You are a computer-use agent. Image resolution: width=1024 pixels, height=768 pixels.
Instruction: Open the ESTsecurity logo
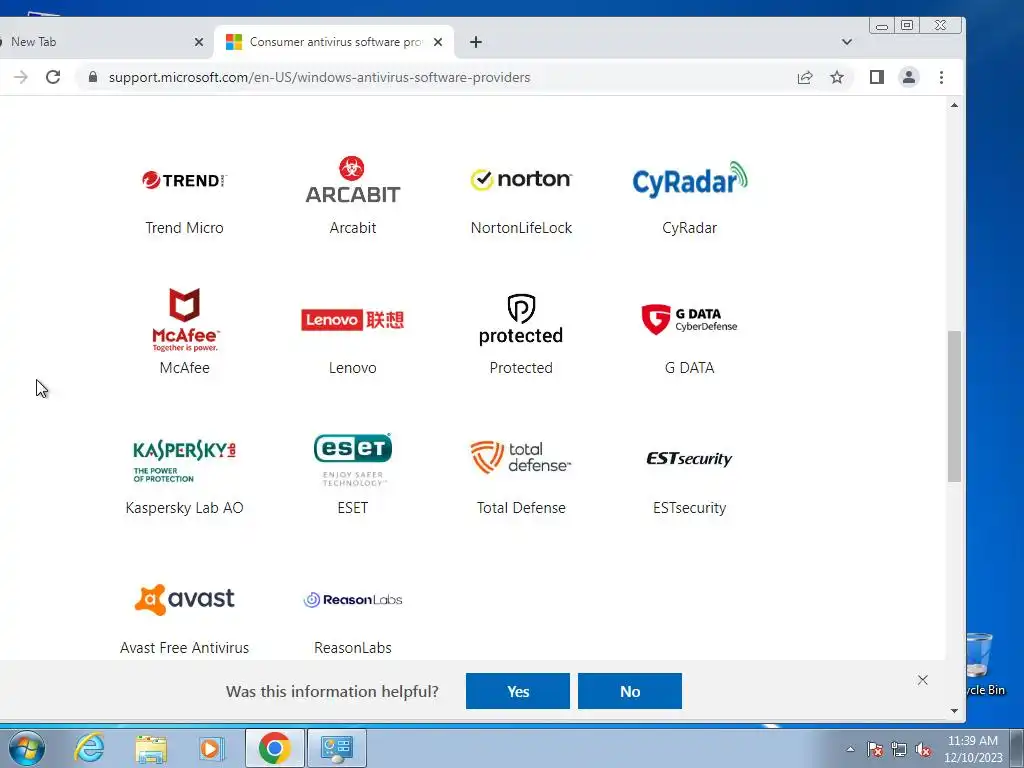pyautogui.click(x=690, y=458)
